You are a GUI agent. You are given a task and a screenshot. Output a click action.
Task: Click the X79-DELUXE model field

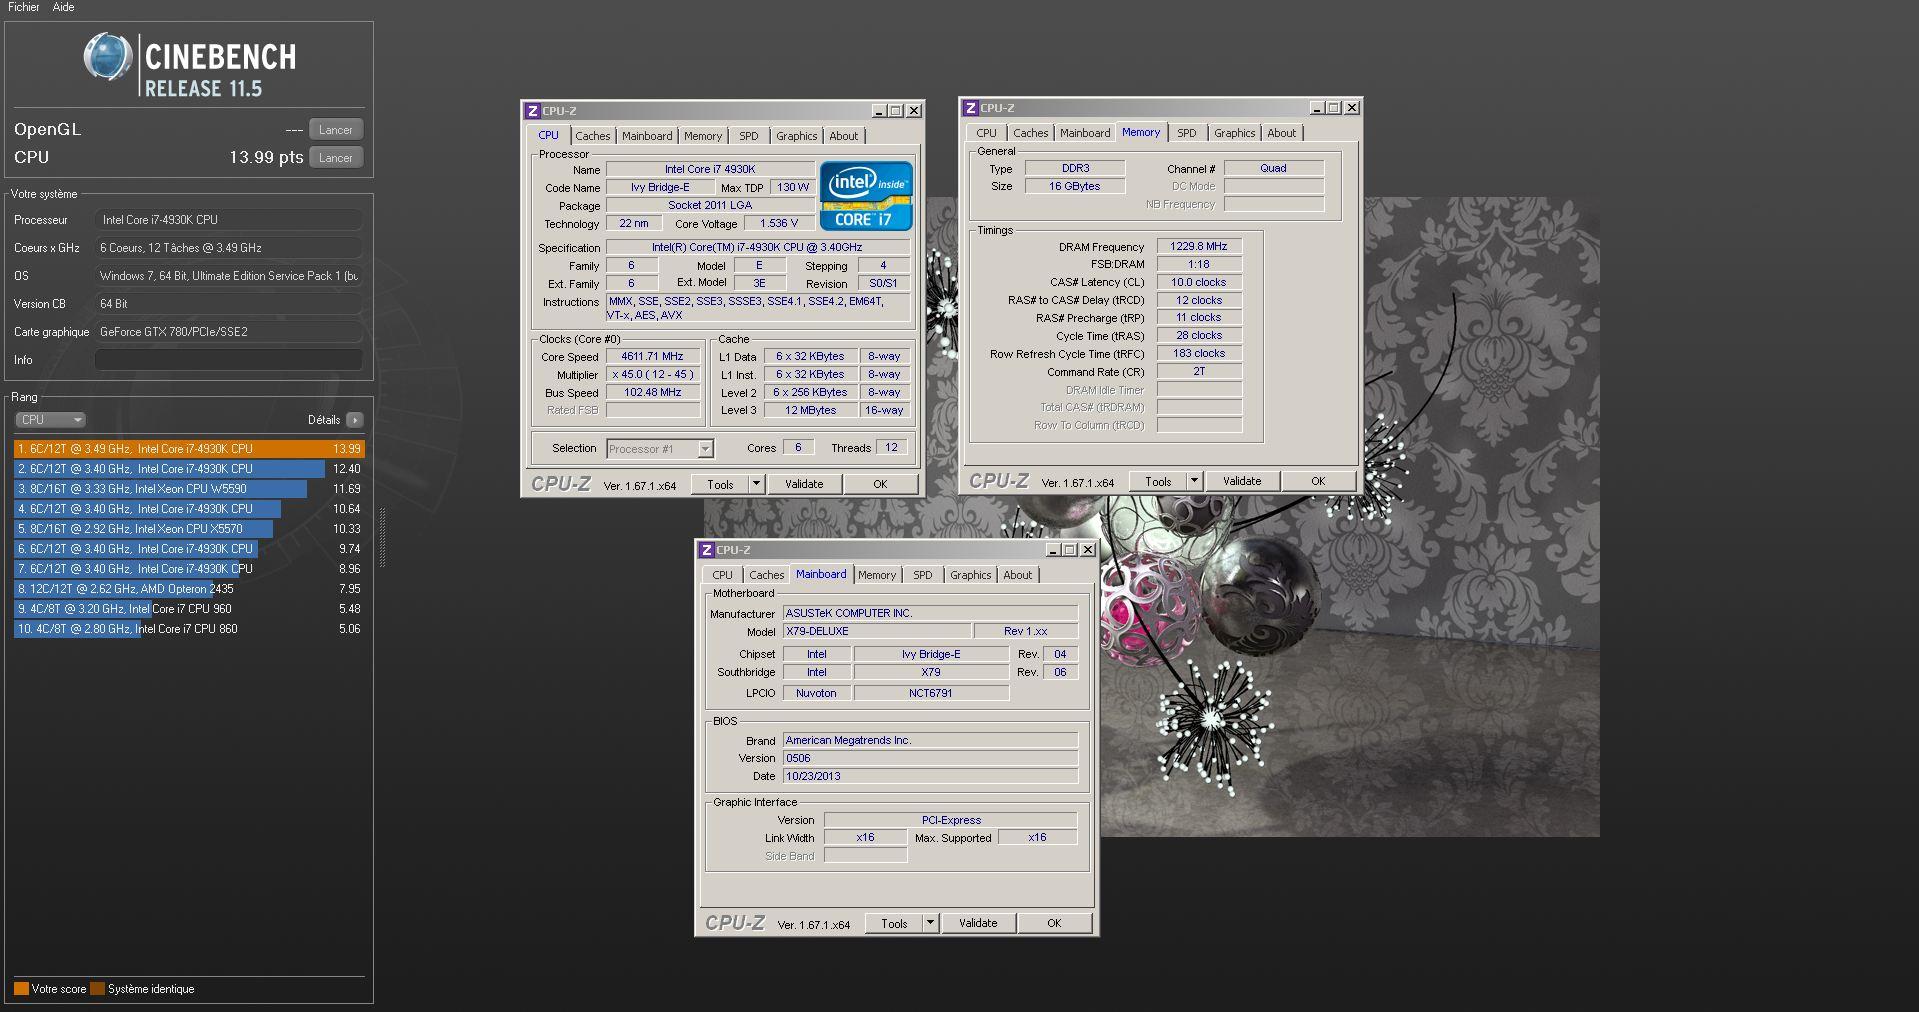pos(876,631)
